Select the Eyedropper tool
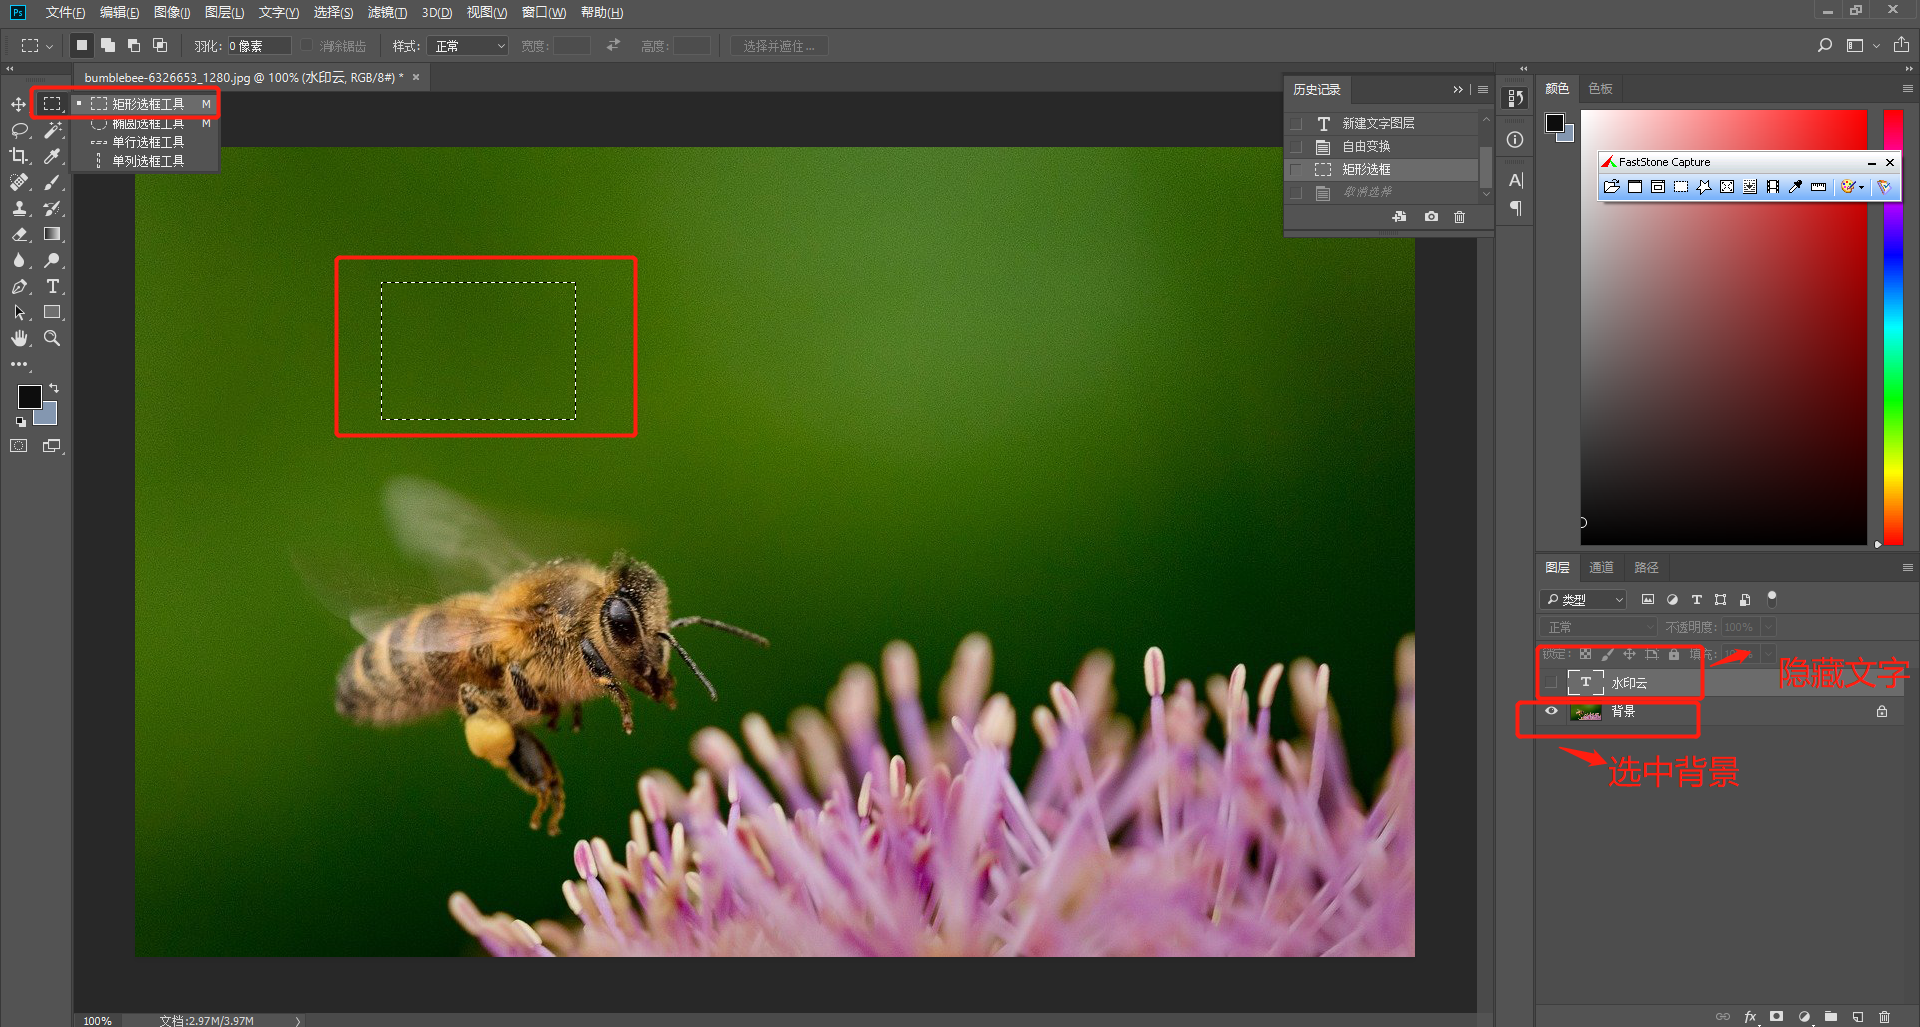Viewport: 1920px width, 1027px height. click(x=52, y=156)
